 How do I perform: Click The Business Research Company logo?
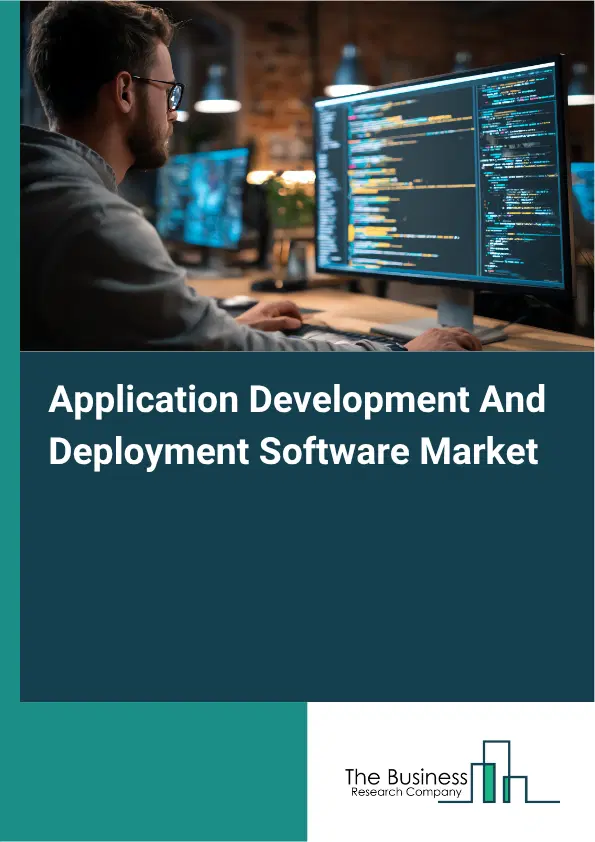tap(452, 772)
